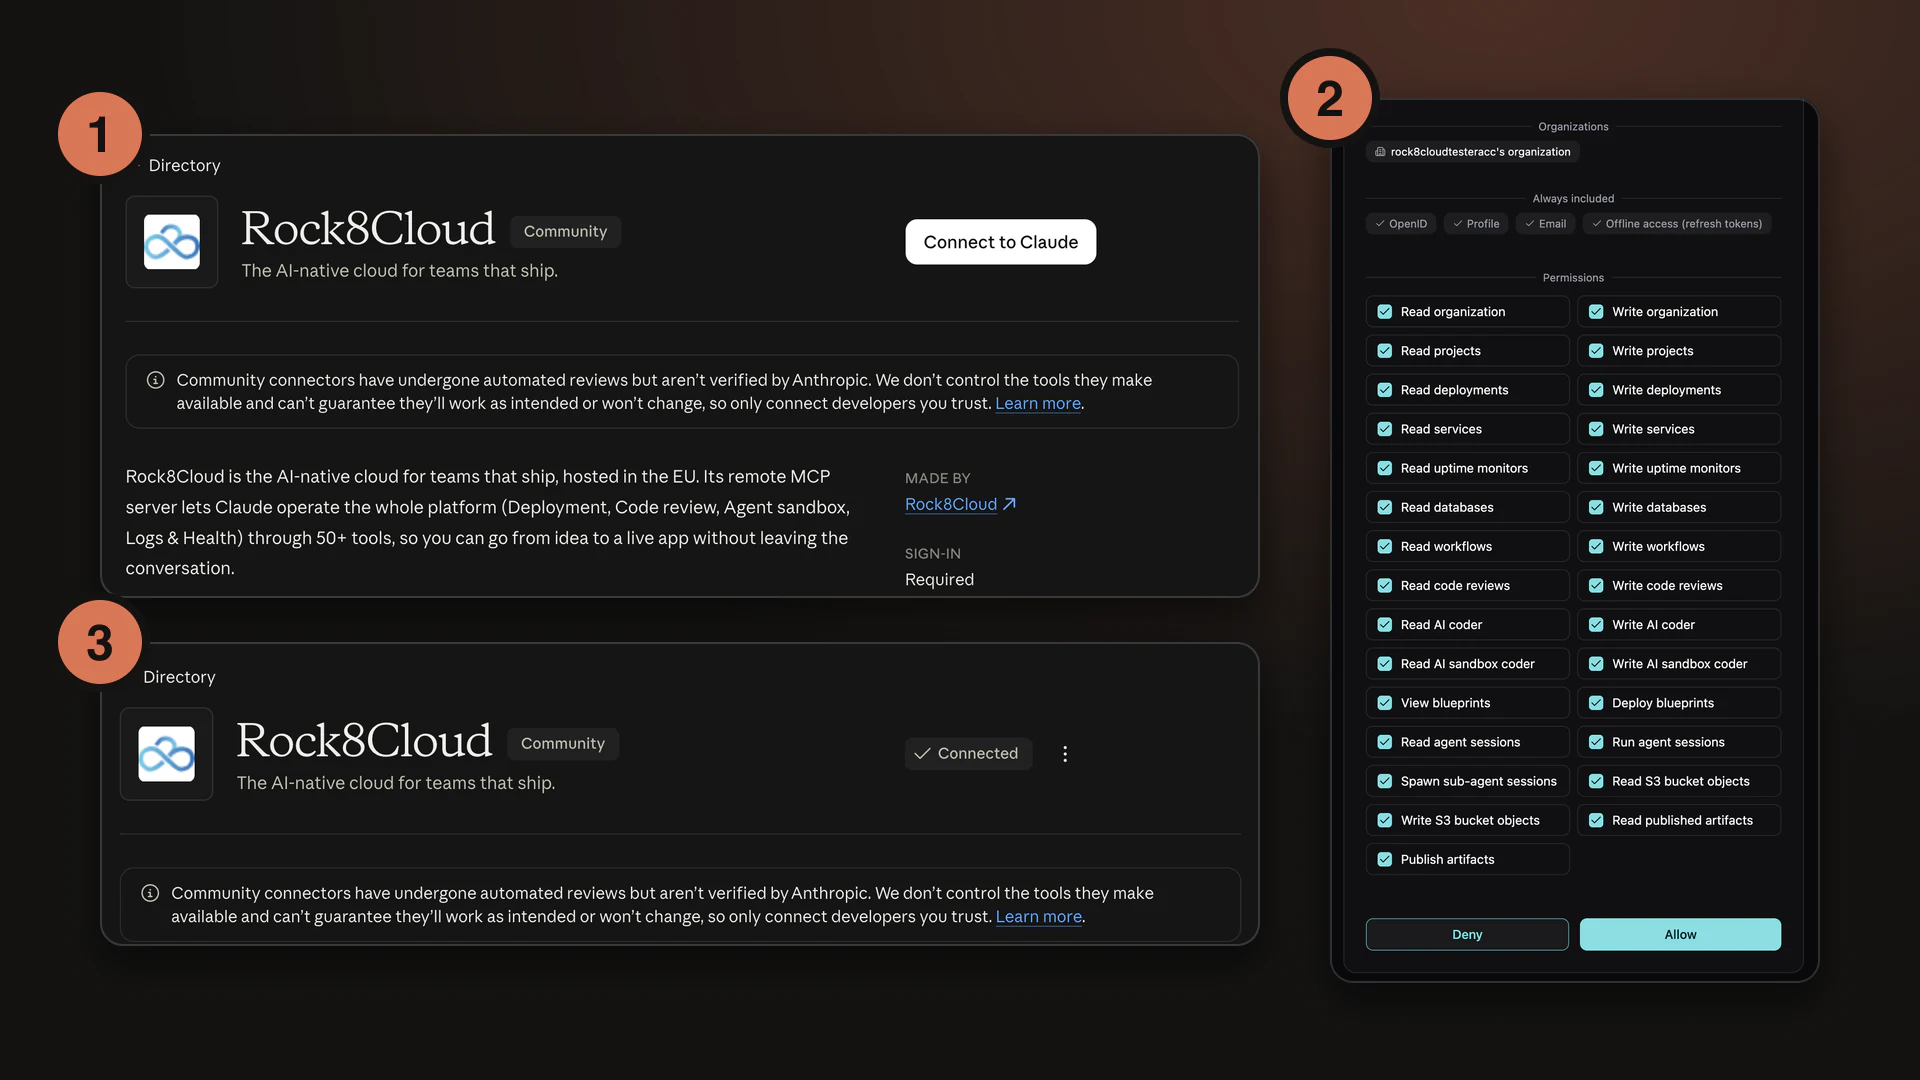
Task: Disable Write AI coder permission
Action: point(1596,625)
